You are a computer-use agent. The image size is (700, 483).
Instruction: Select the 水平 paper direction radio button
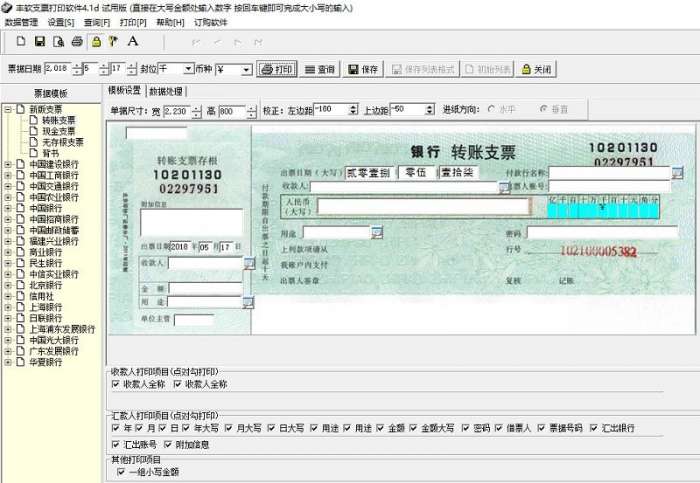492,109
